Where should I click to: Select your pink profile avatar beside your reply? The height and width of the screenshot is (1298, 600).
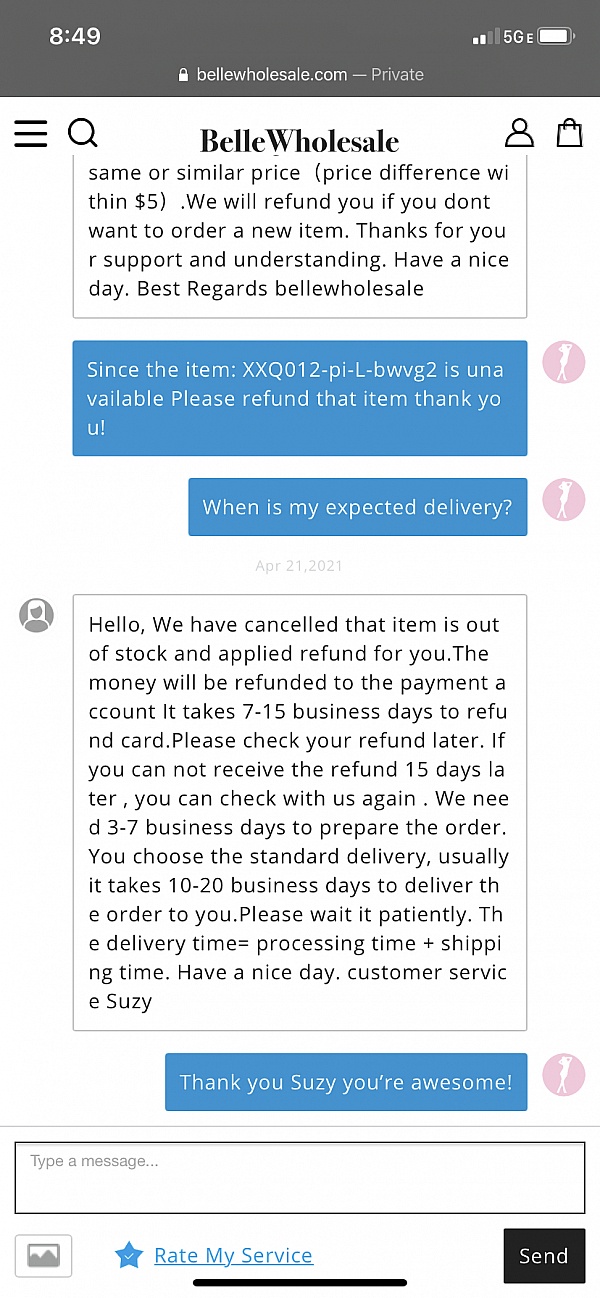[563, 362]
